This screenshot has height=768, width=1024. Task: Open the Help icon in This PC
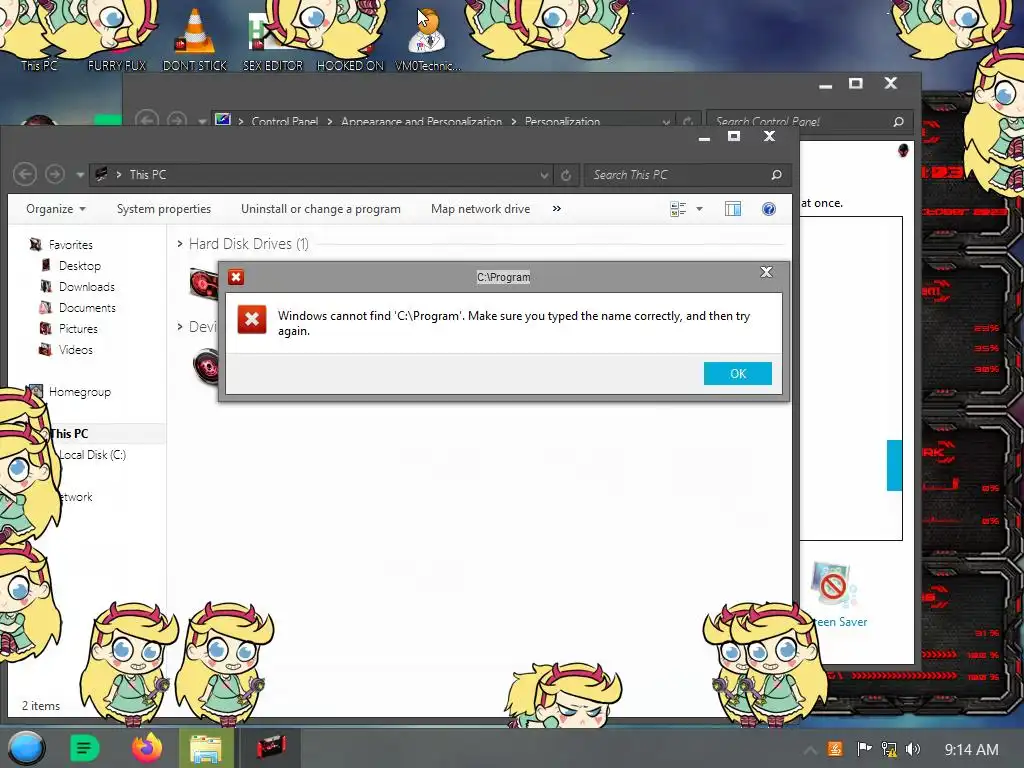click(x=769, y=209)
